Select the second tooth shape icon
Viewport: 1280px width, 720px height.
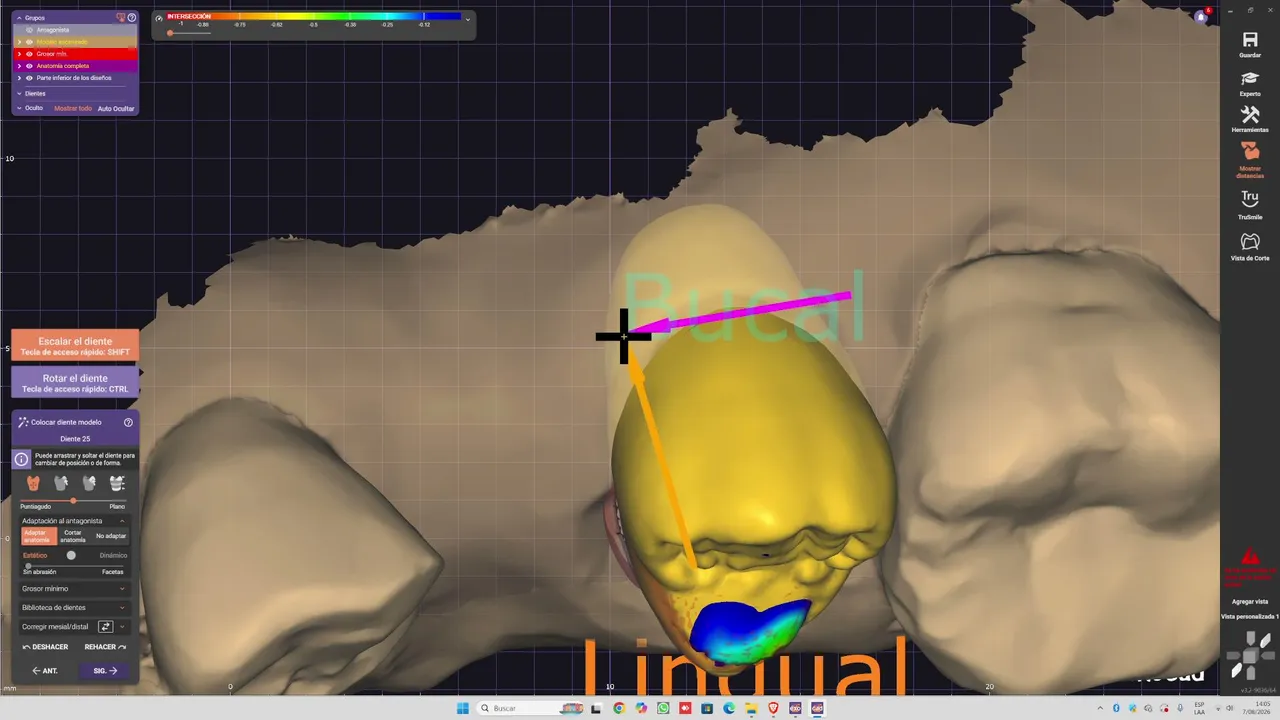tap(61, 483)
